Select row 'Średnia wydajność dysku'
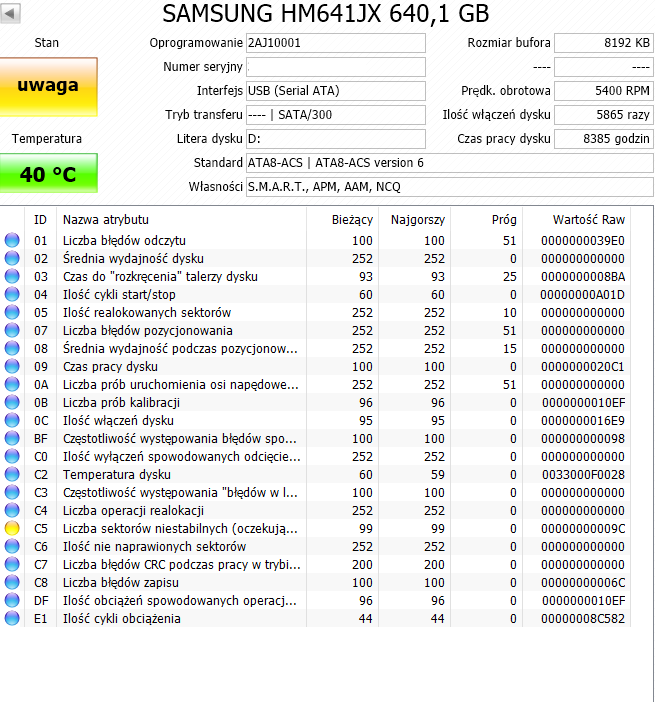 (315, 258)
